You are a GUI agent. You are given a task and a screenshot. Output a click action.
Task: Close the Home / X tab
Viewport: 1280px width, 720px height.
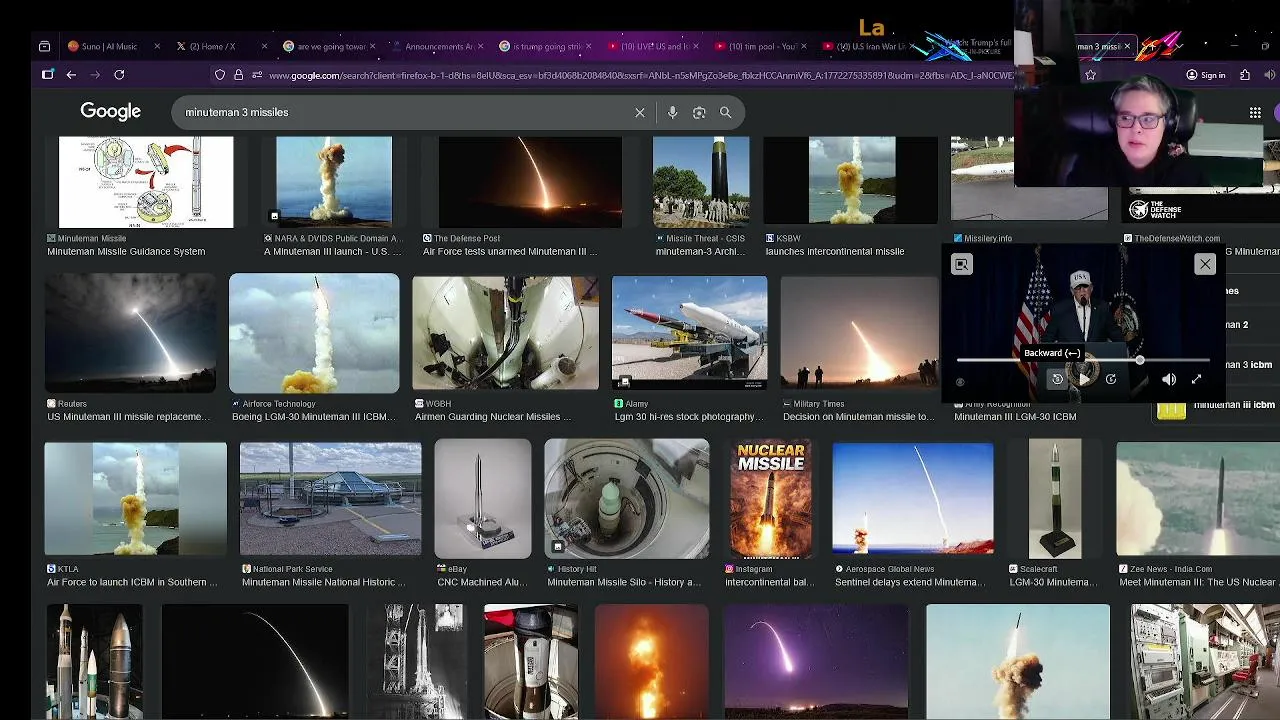265,46
